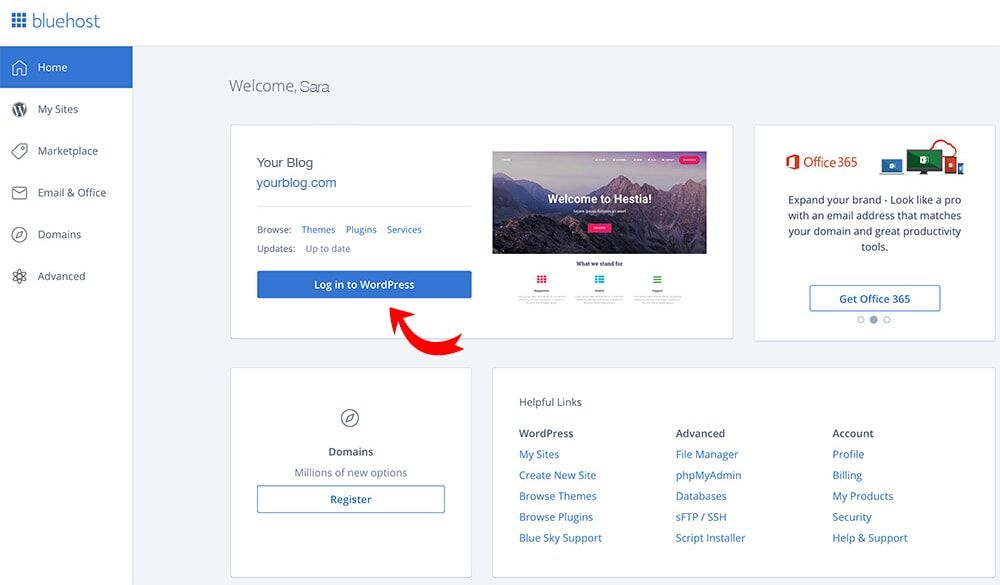Click the compass icon in Domains card
The height and width of the screenshot is (585, 1000).
[350, 418]
